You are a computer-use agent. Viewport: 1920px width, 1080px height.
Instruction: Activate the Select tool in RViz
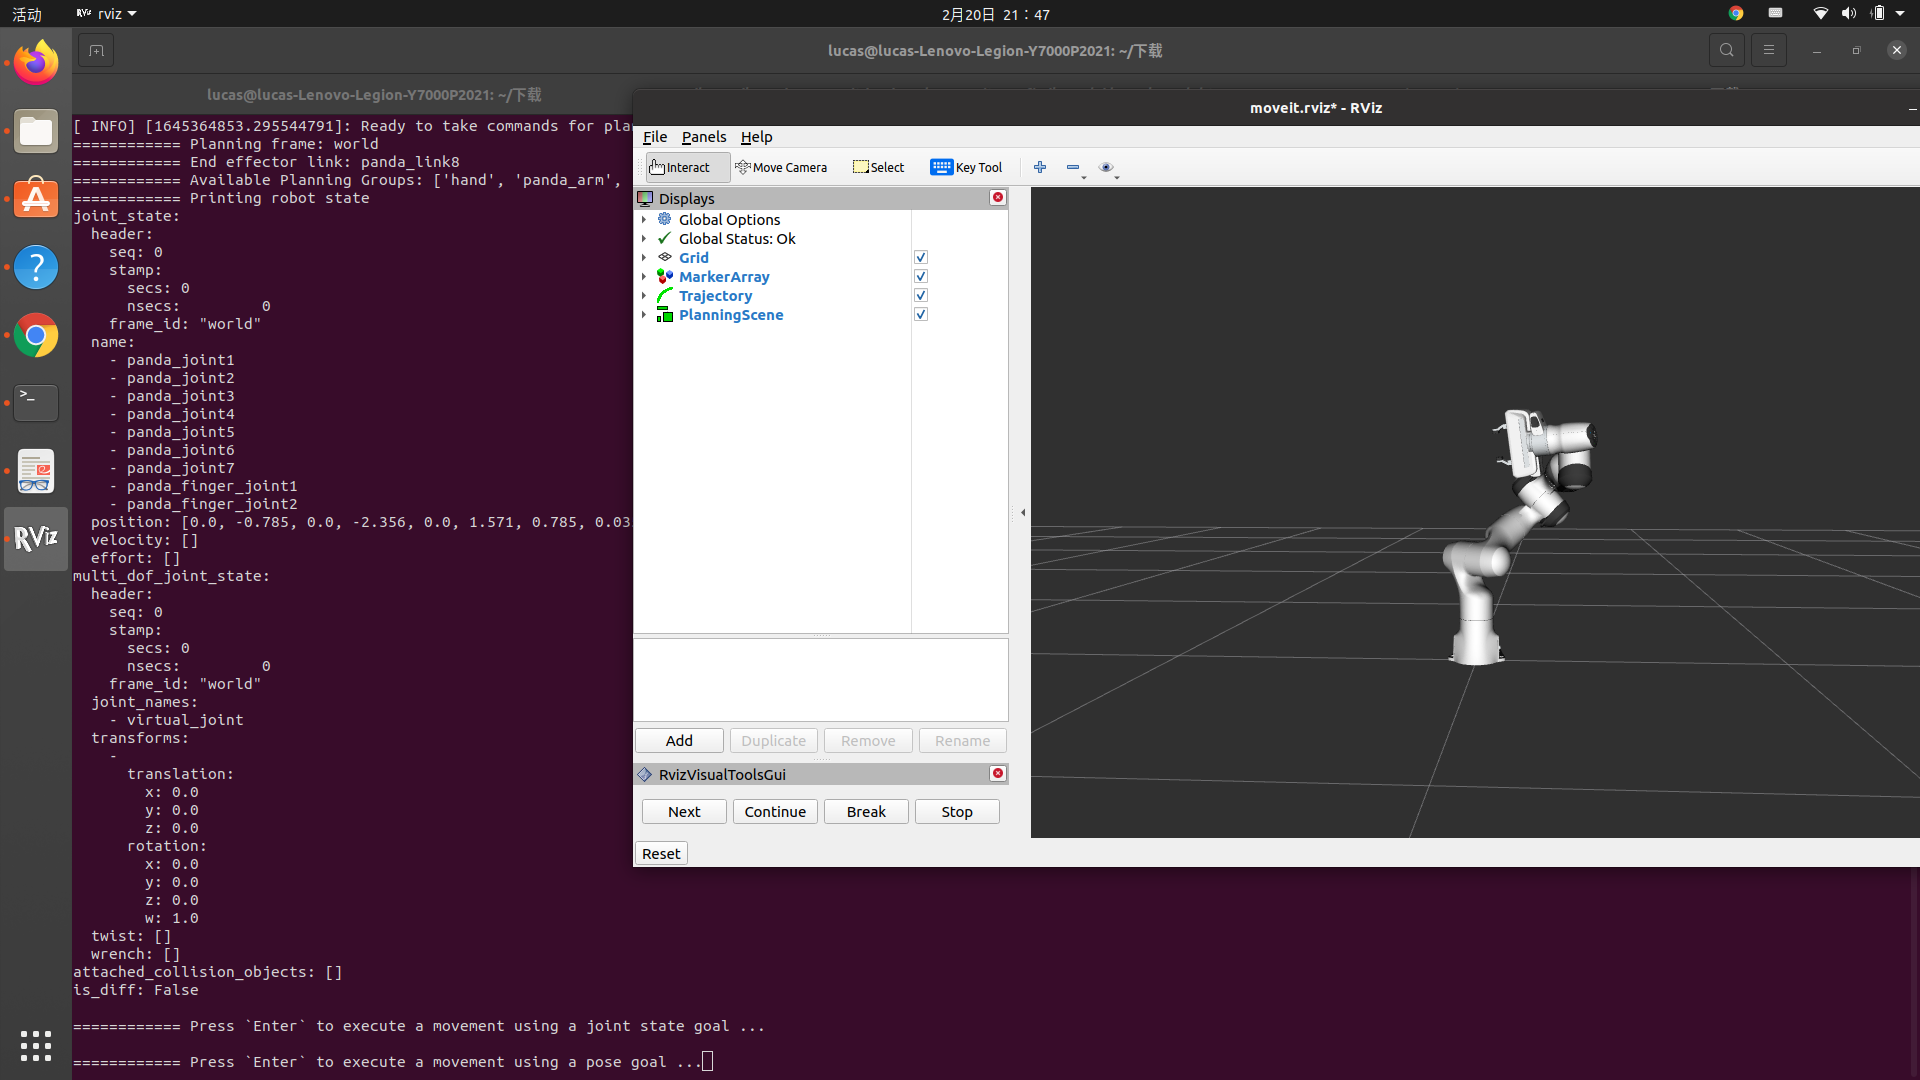tap(877, 167)
